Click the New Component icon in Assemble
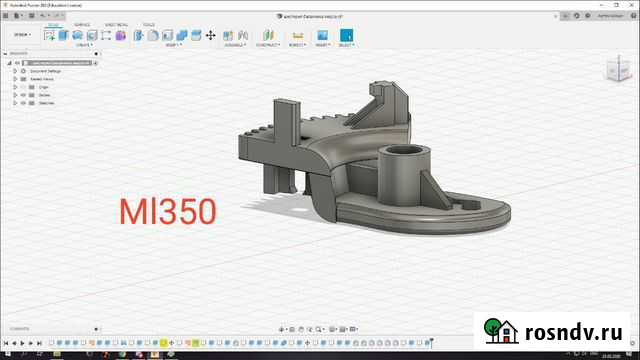The width and height of the screenshot is (640, 360). [228, 36]
